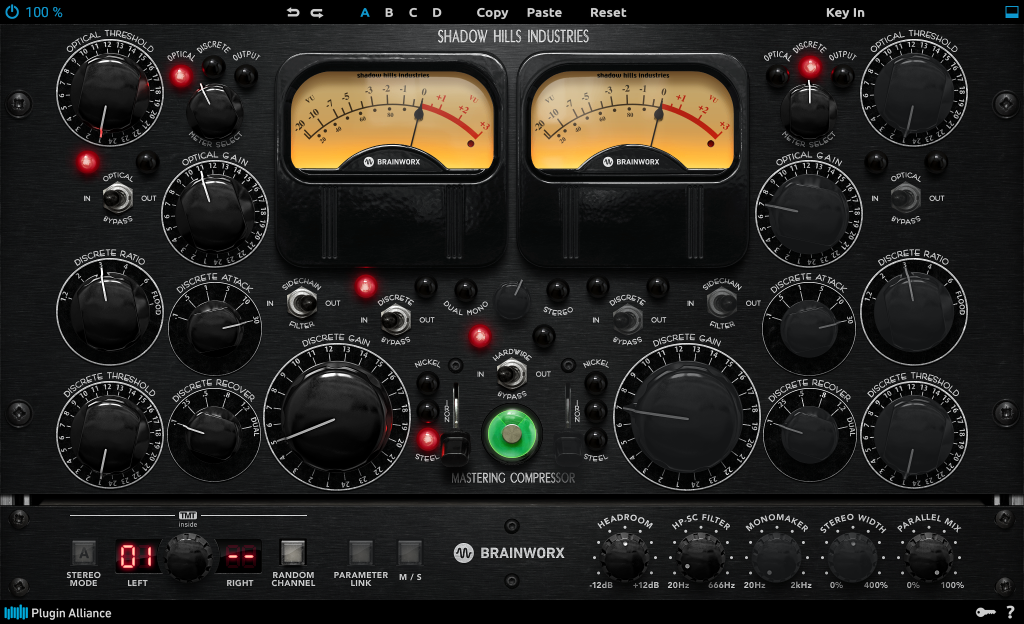This screenshot has width=1024, height=624.
Task: Click the HP-SC Filter knob
Action: coord(701,557)
